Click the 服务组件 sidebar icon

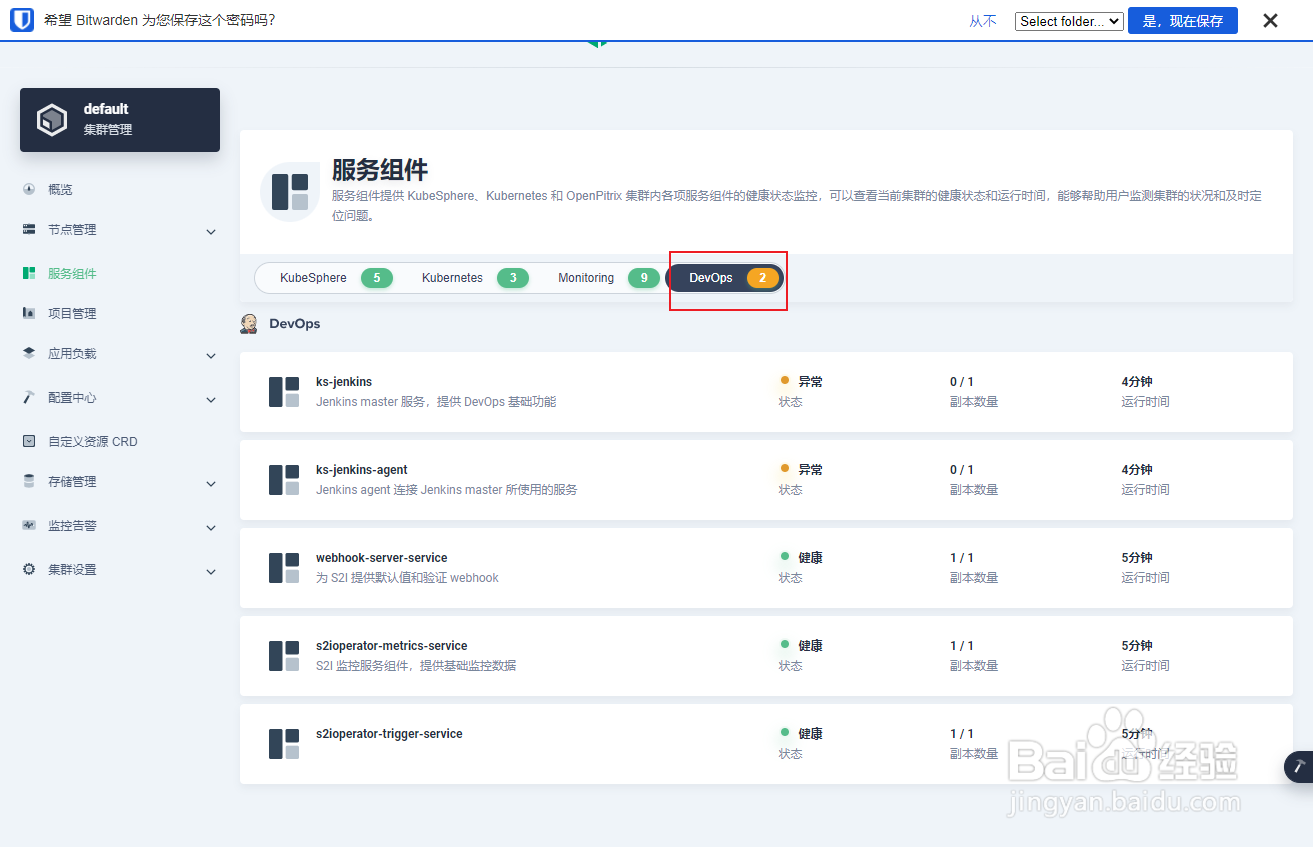(29, 273)
